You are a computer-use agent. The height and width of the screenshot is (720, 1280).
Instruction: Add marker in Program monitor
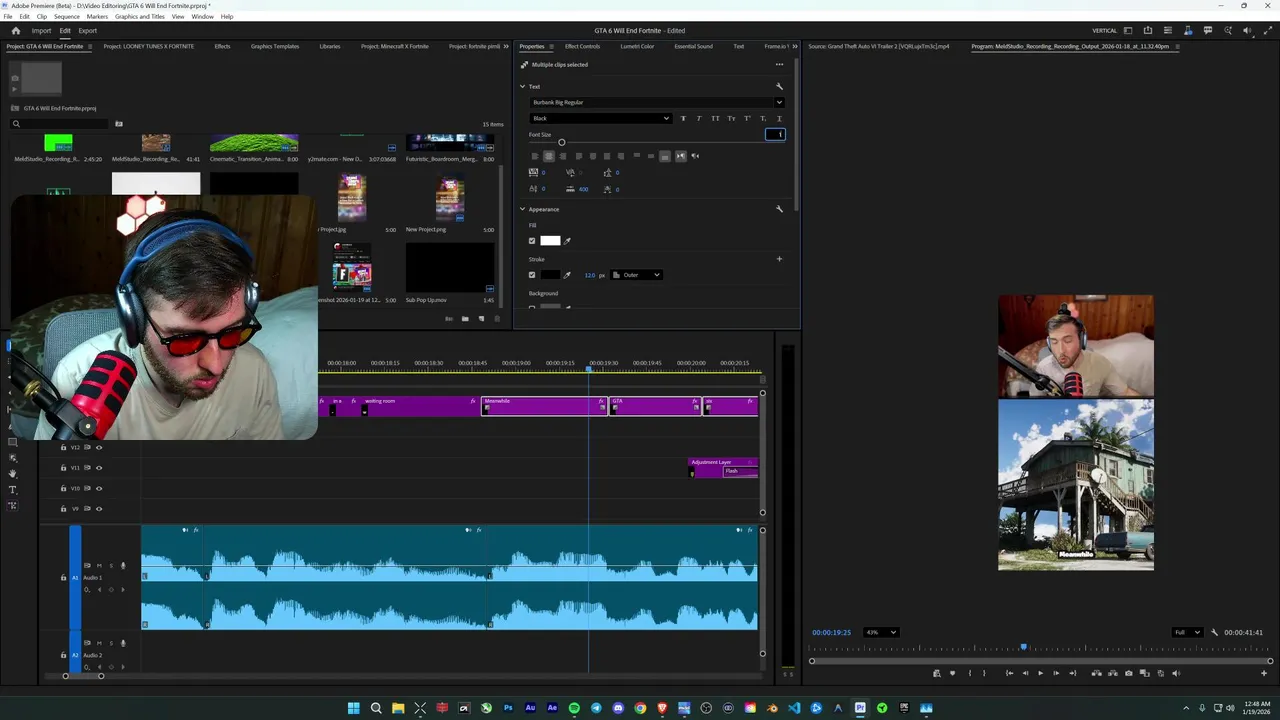(x=952, y=673)
